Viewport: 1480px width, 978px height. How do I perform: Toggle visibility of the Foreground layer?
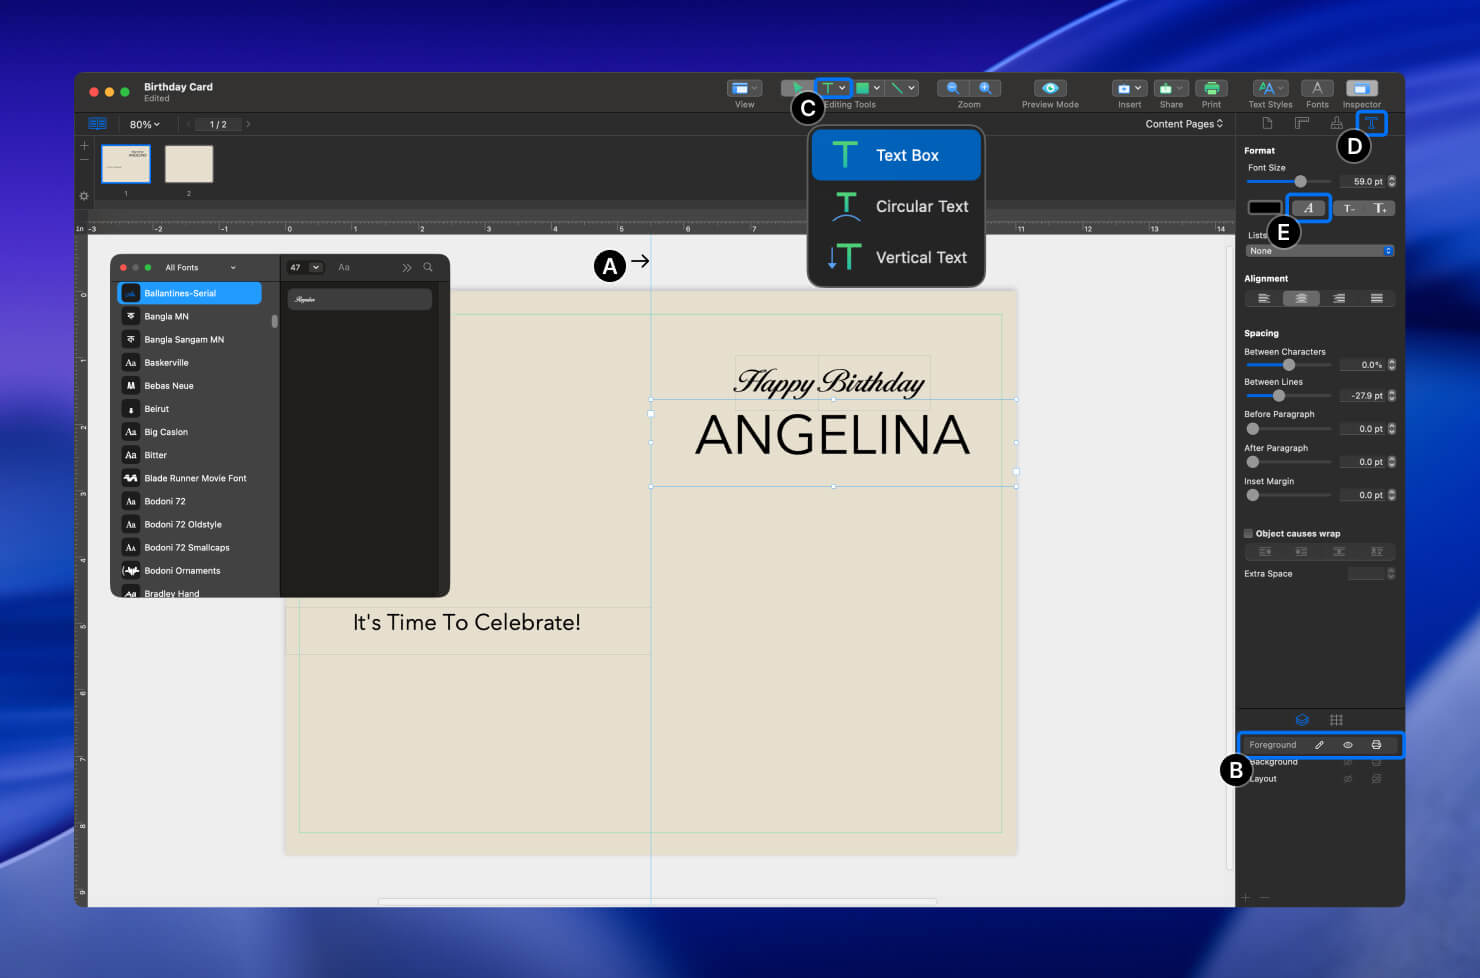click(x=1347, y=744)
